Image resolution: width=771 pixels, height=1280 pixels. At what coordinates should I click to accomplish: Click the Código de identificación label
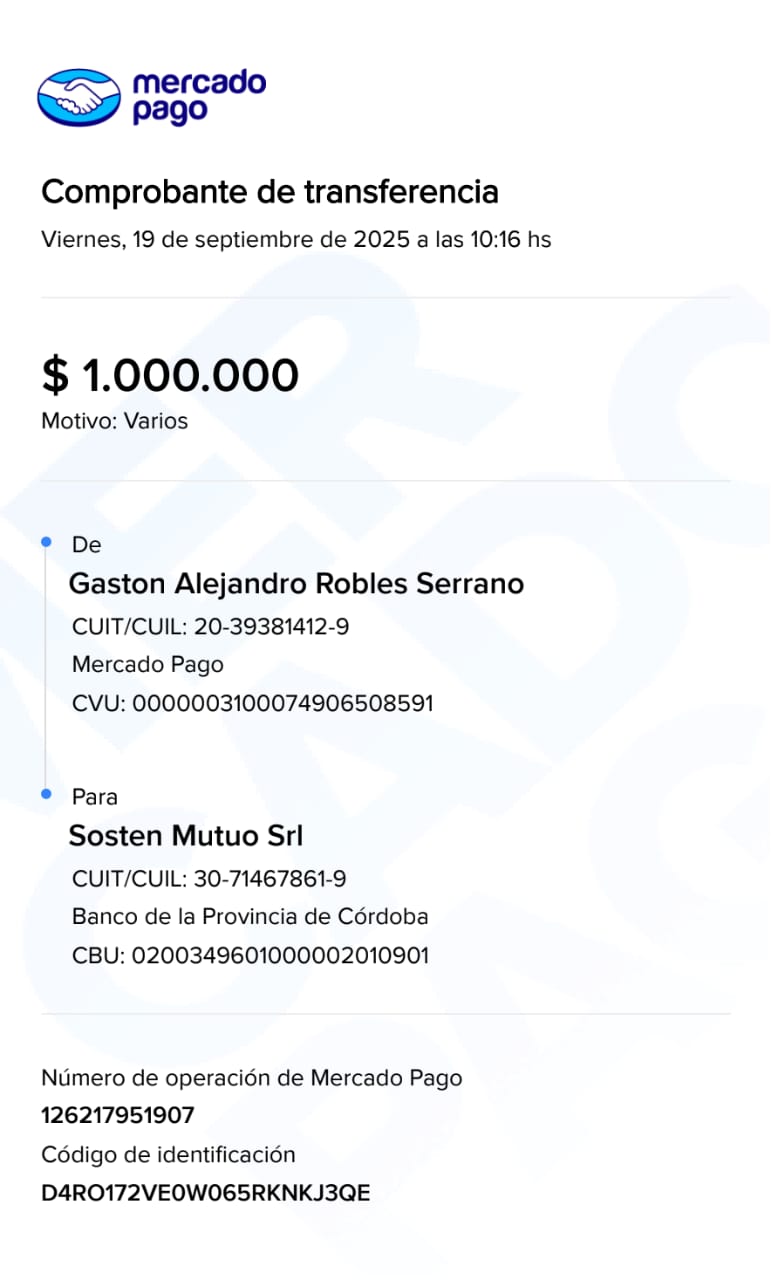[x=168, y=1155]
